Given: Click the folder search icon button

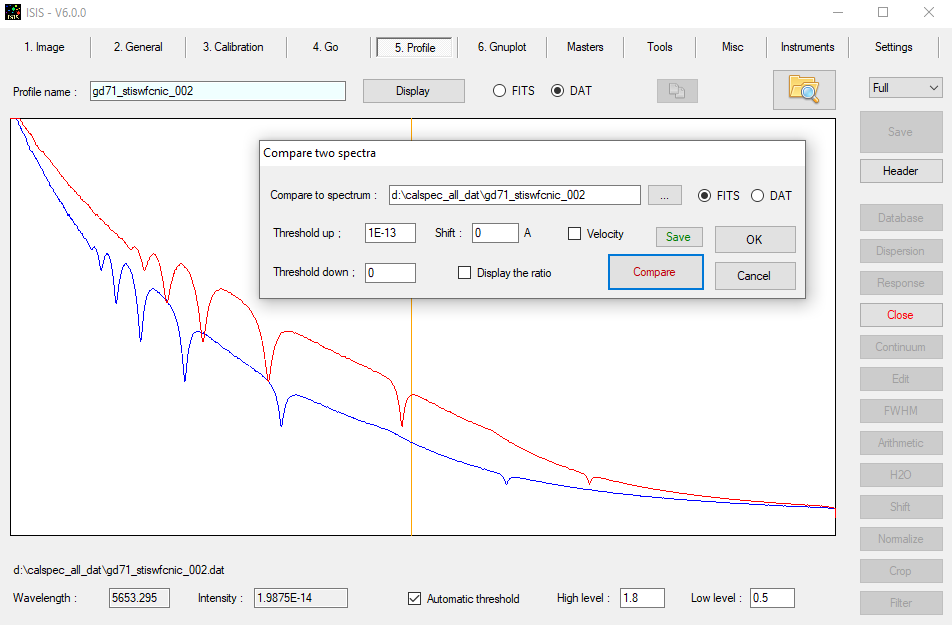Looking at the screenshot, I should [x=804, y=90].
